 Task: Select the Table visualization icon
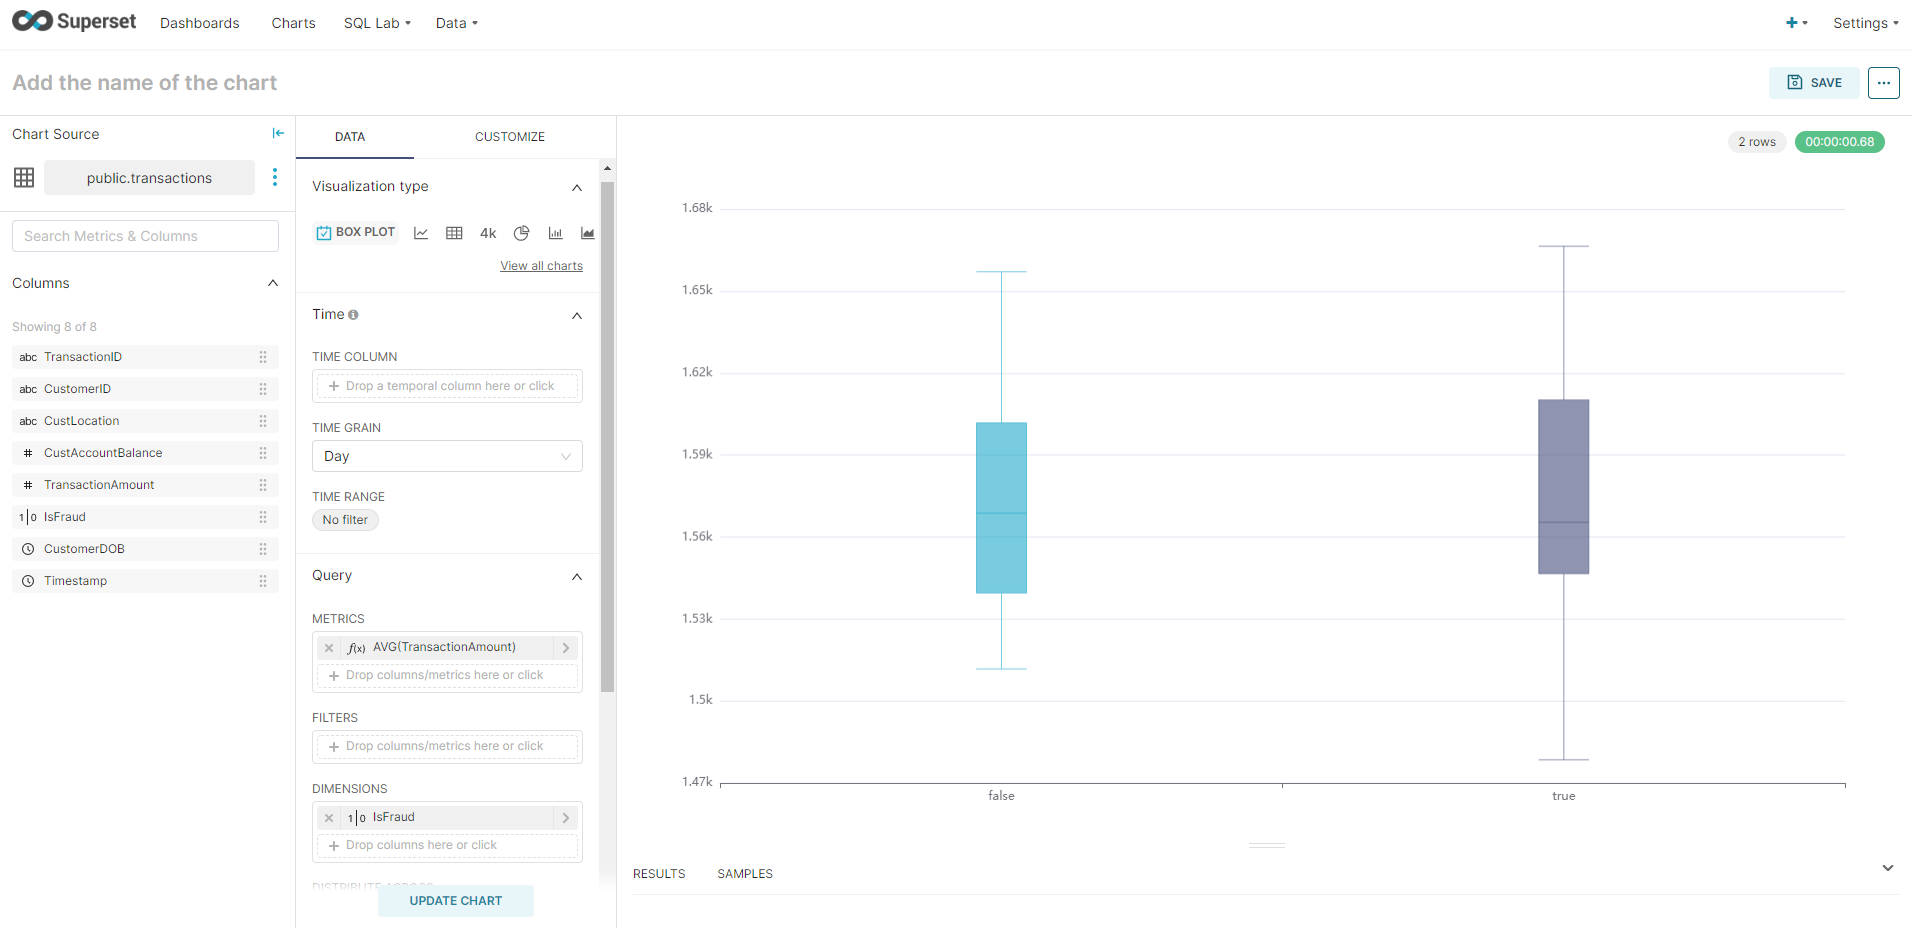454,232
